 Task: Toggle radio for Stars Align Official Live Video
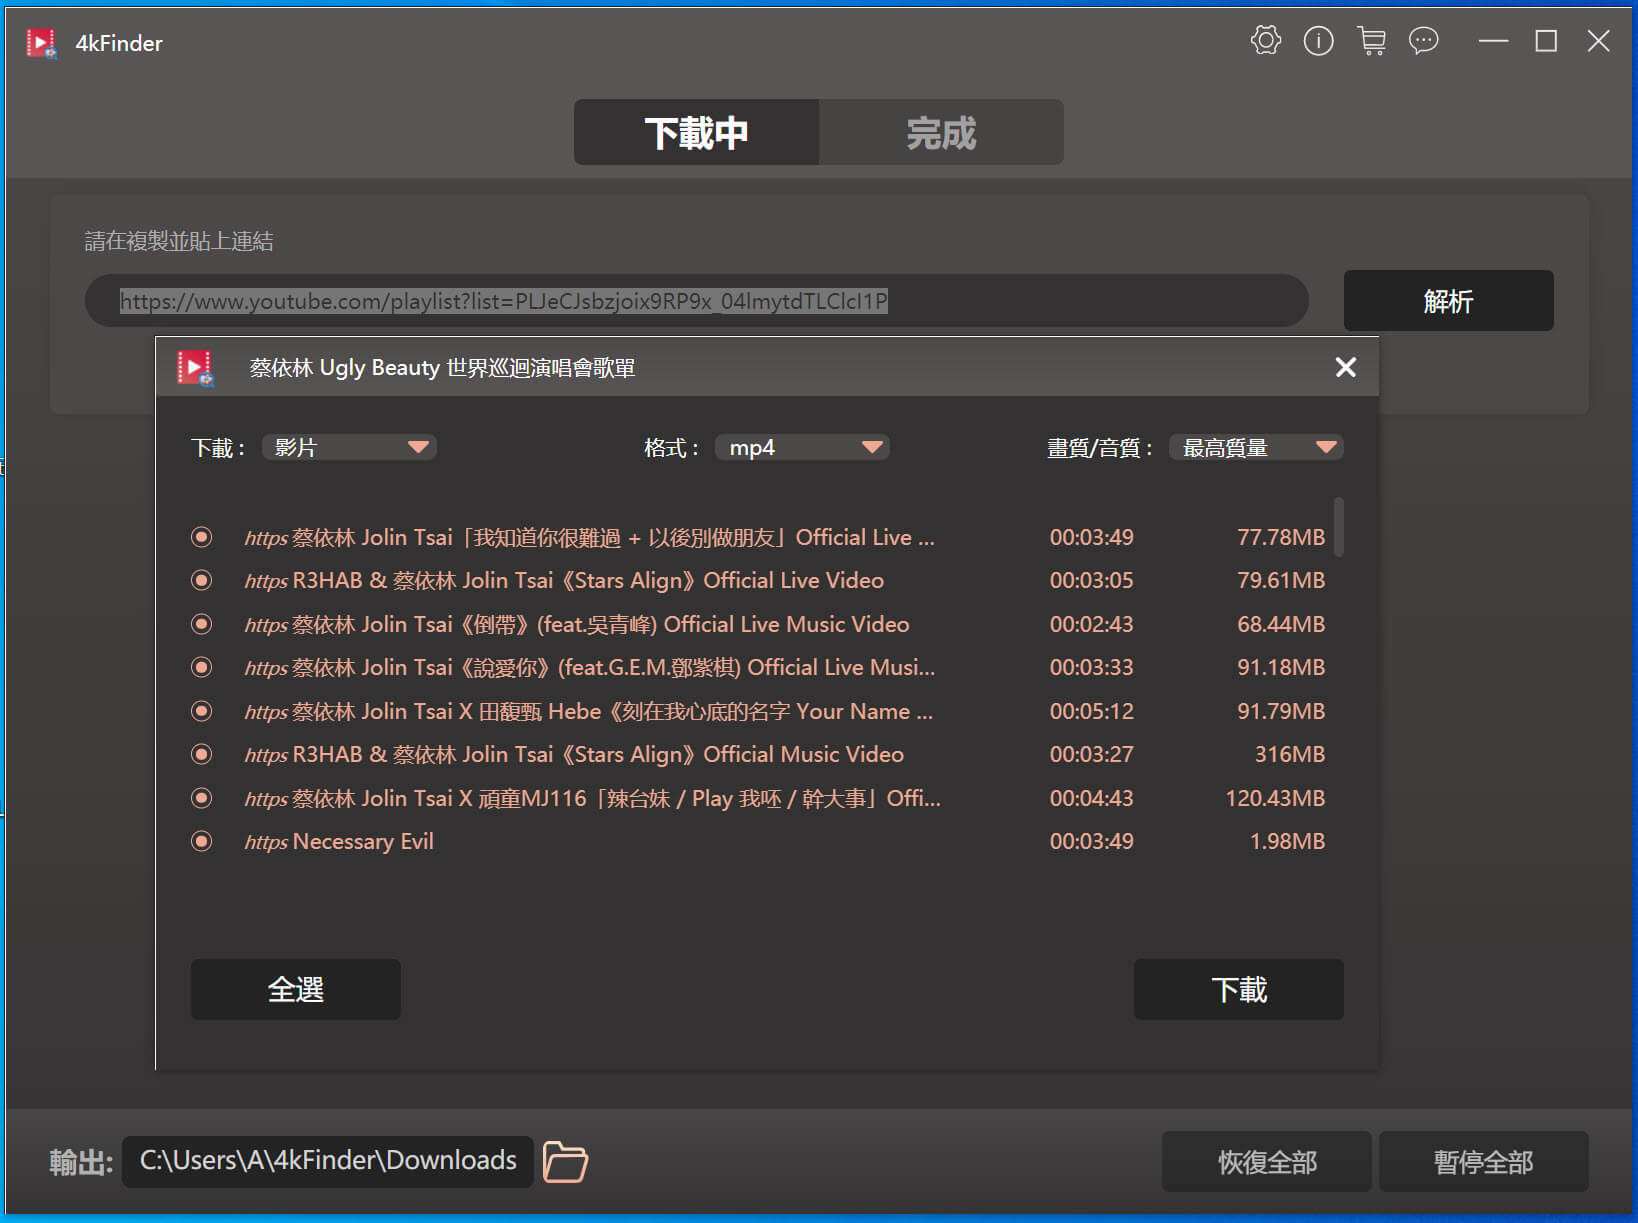click(201, 580)
